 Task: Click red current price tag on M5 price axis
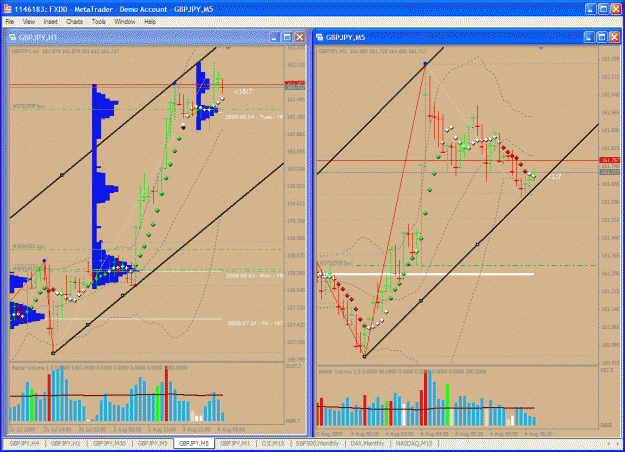609,160
